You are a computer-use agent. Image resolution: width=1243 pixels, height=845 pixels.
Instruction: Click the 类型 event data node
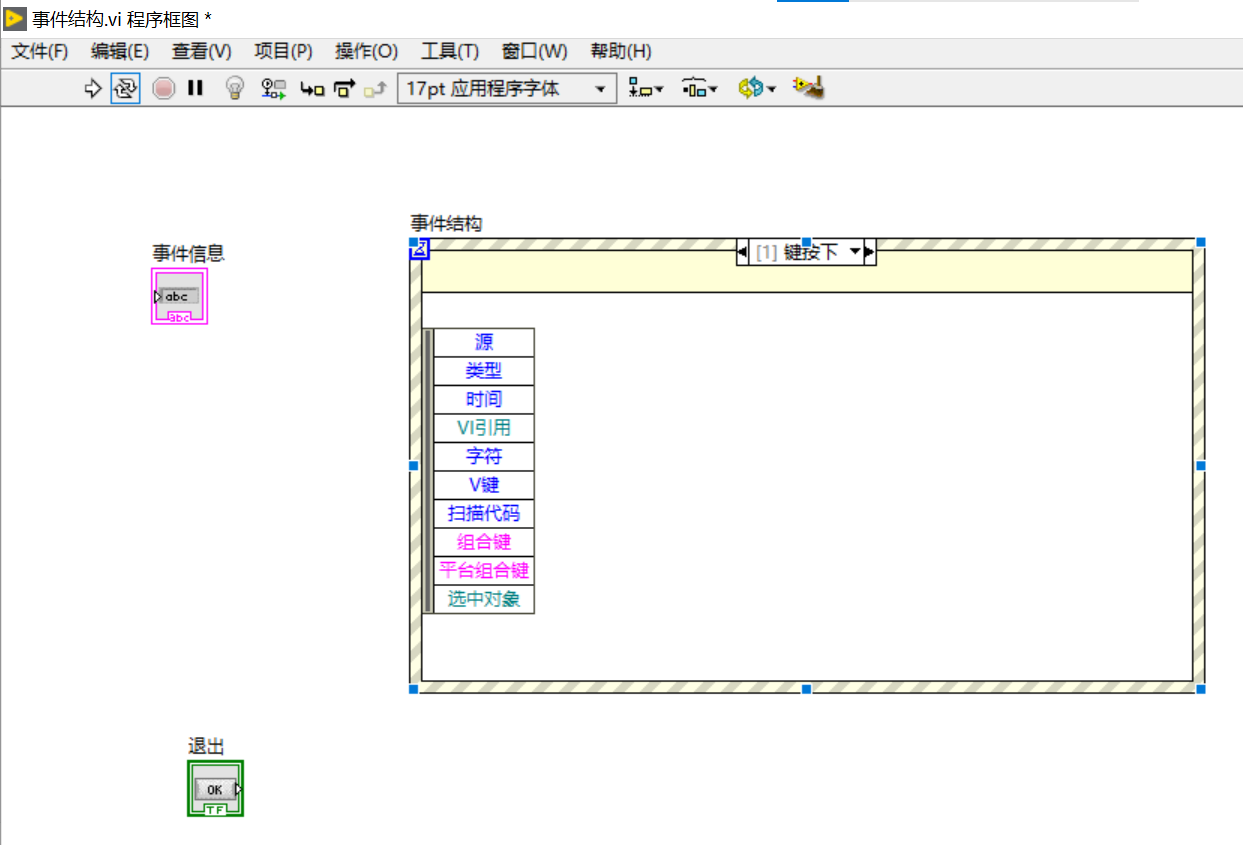tap(484, 371)
